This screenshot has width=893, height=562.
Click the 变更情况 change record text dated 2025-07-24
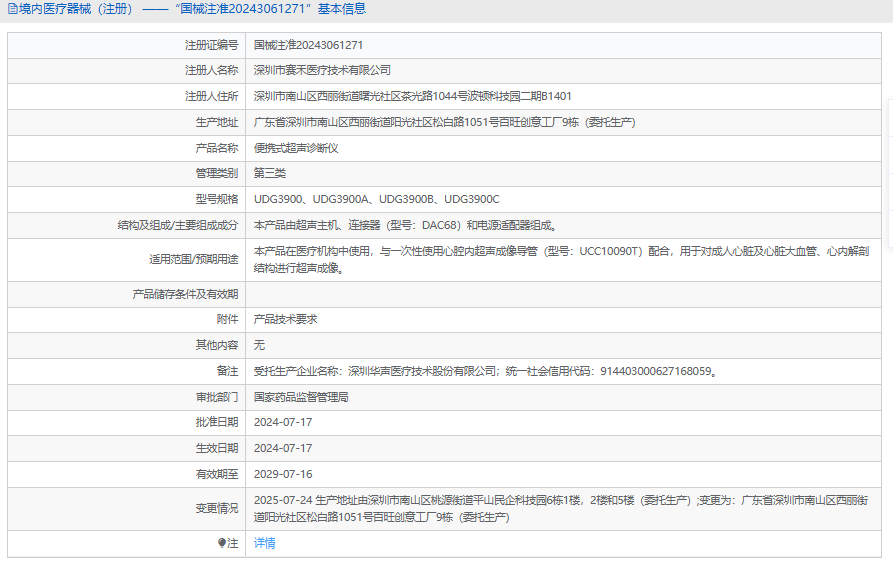(x=560, y=499)
